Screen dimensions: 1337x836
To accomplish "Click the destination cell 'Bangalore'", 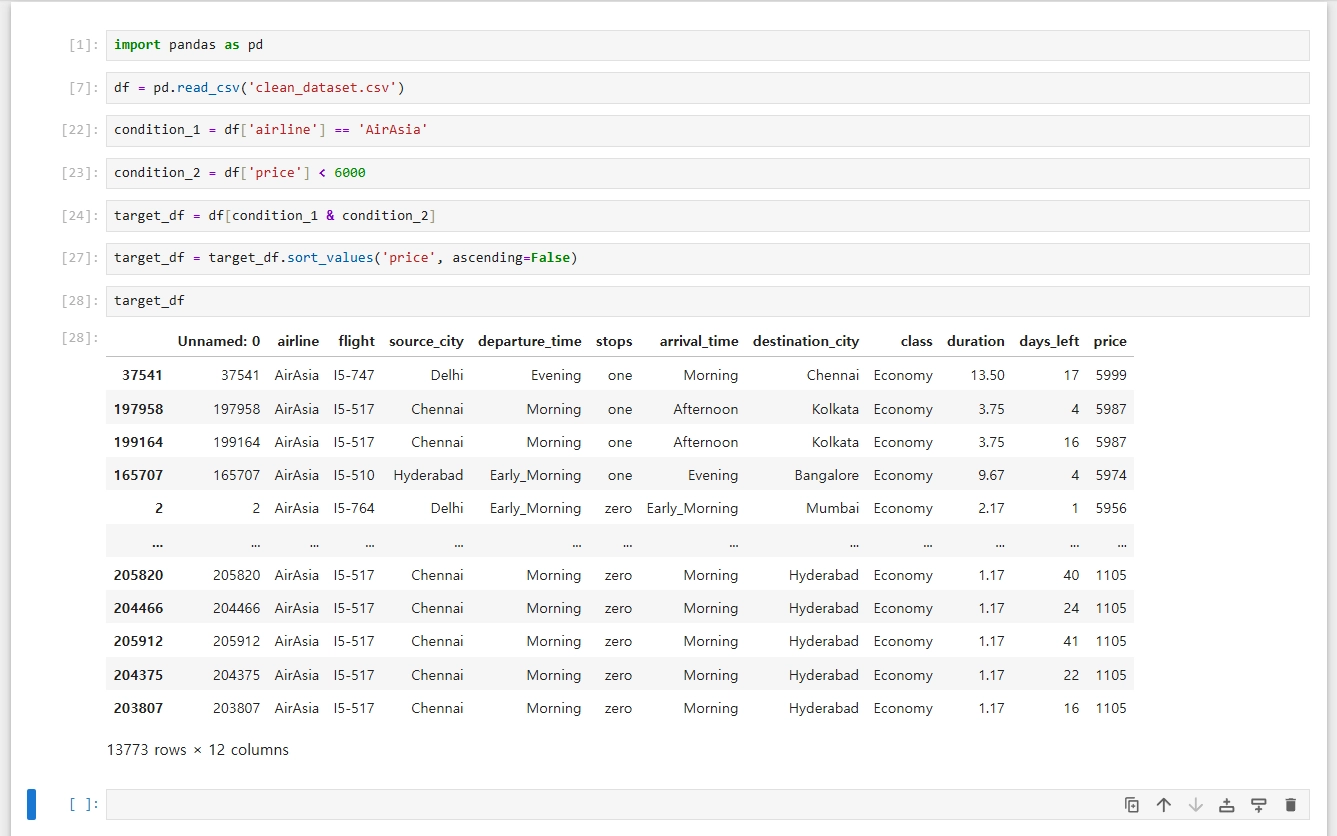I will (x=827, y=475).
